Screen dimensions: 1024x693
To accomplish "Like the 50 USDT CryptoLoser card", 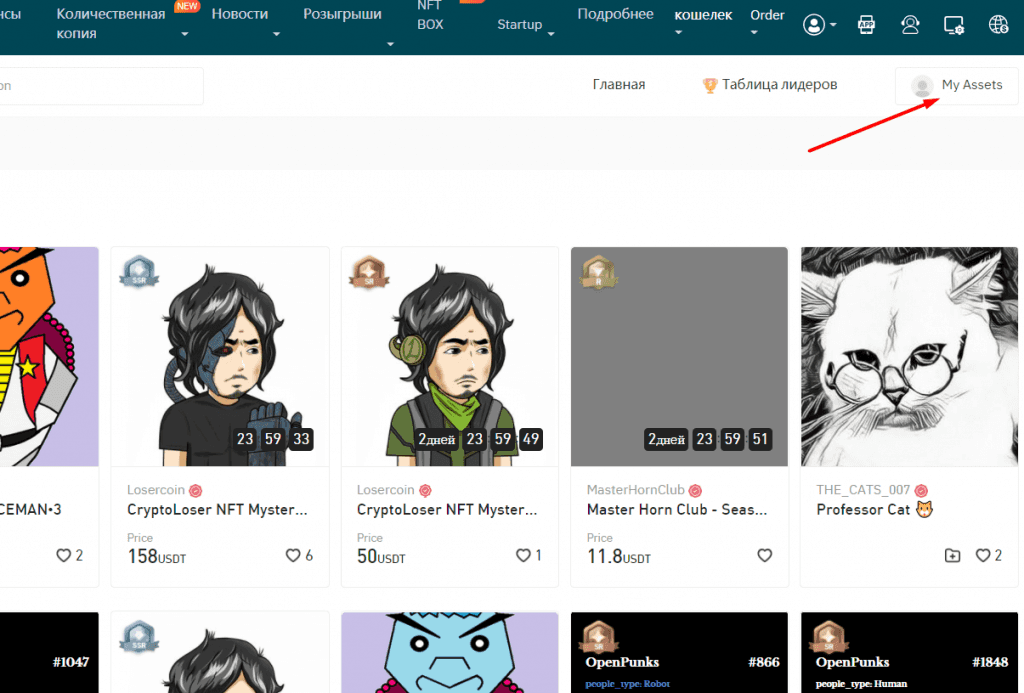I will click(523, 555).
